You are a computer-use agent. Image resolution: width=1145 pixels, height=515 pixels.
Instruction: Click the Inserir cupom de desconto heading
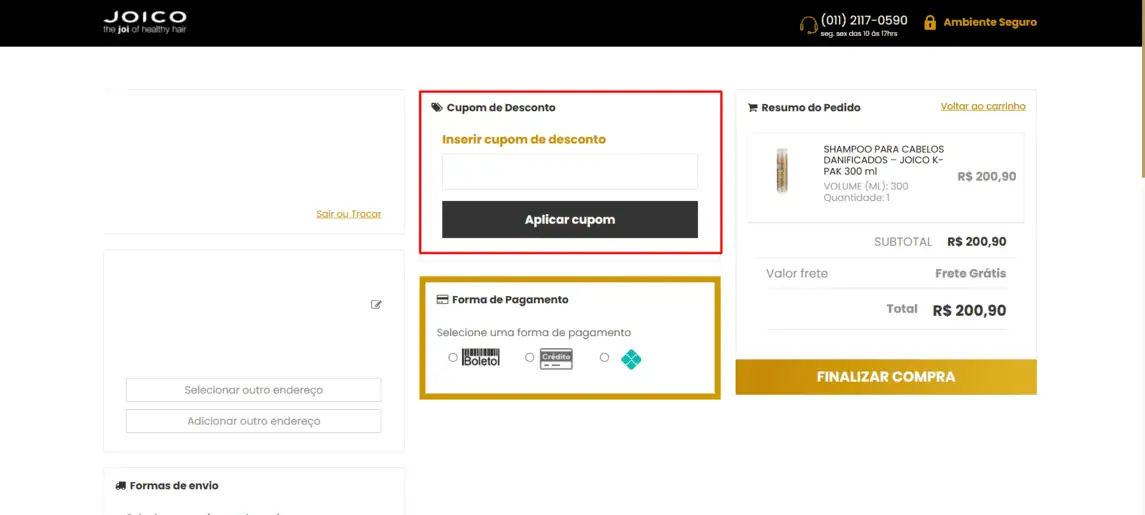click(524, 139)
